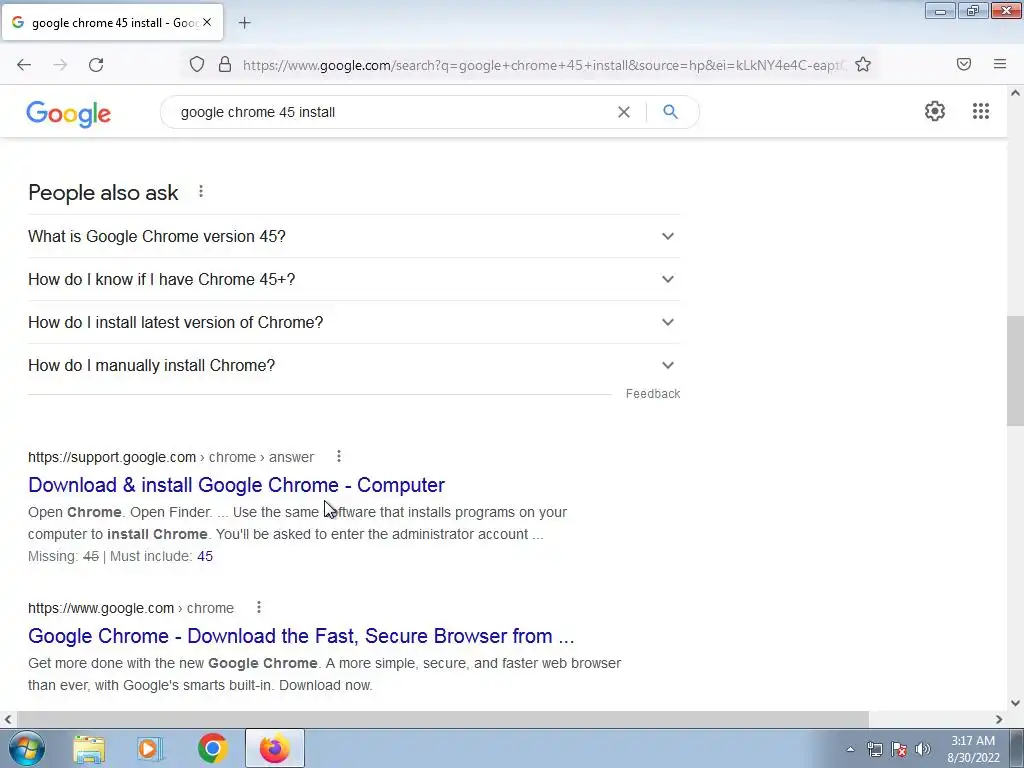Open Google quick settings gear
The image size is (1024, 768).
(935, 111)
